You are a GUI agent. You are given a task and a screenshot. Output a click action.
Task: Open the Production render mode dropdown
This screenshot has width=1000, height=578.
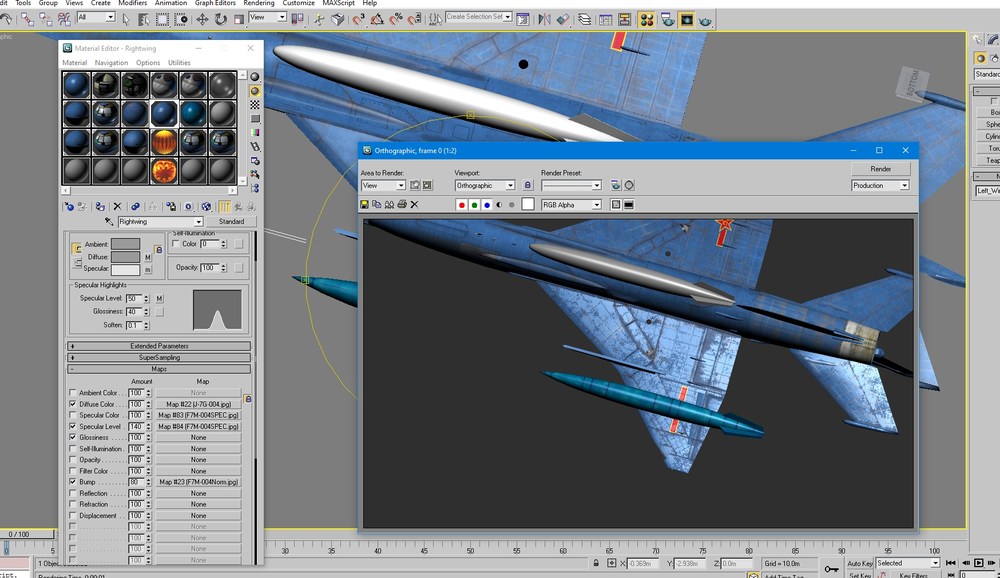pos(880,185)
